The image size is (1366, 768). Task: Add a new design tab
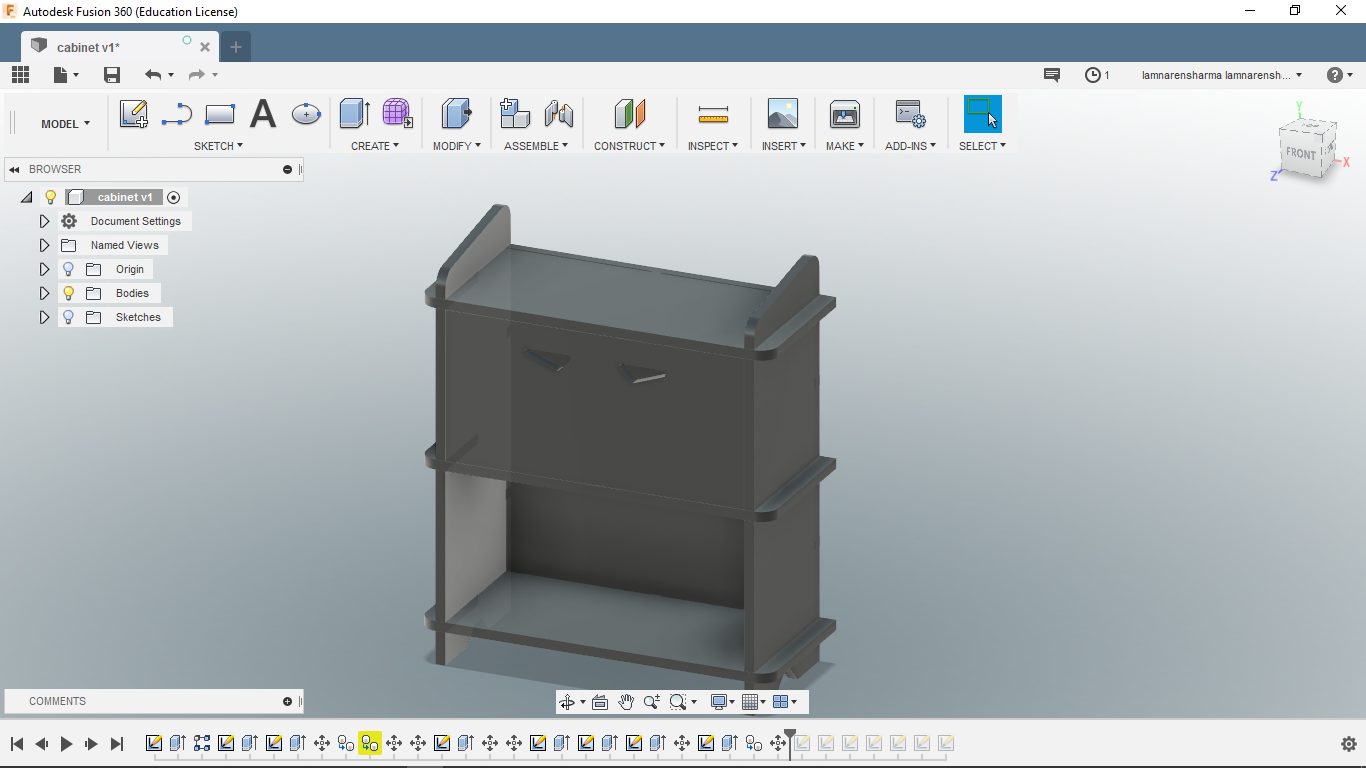pos(236,47)
